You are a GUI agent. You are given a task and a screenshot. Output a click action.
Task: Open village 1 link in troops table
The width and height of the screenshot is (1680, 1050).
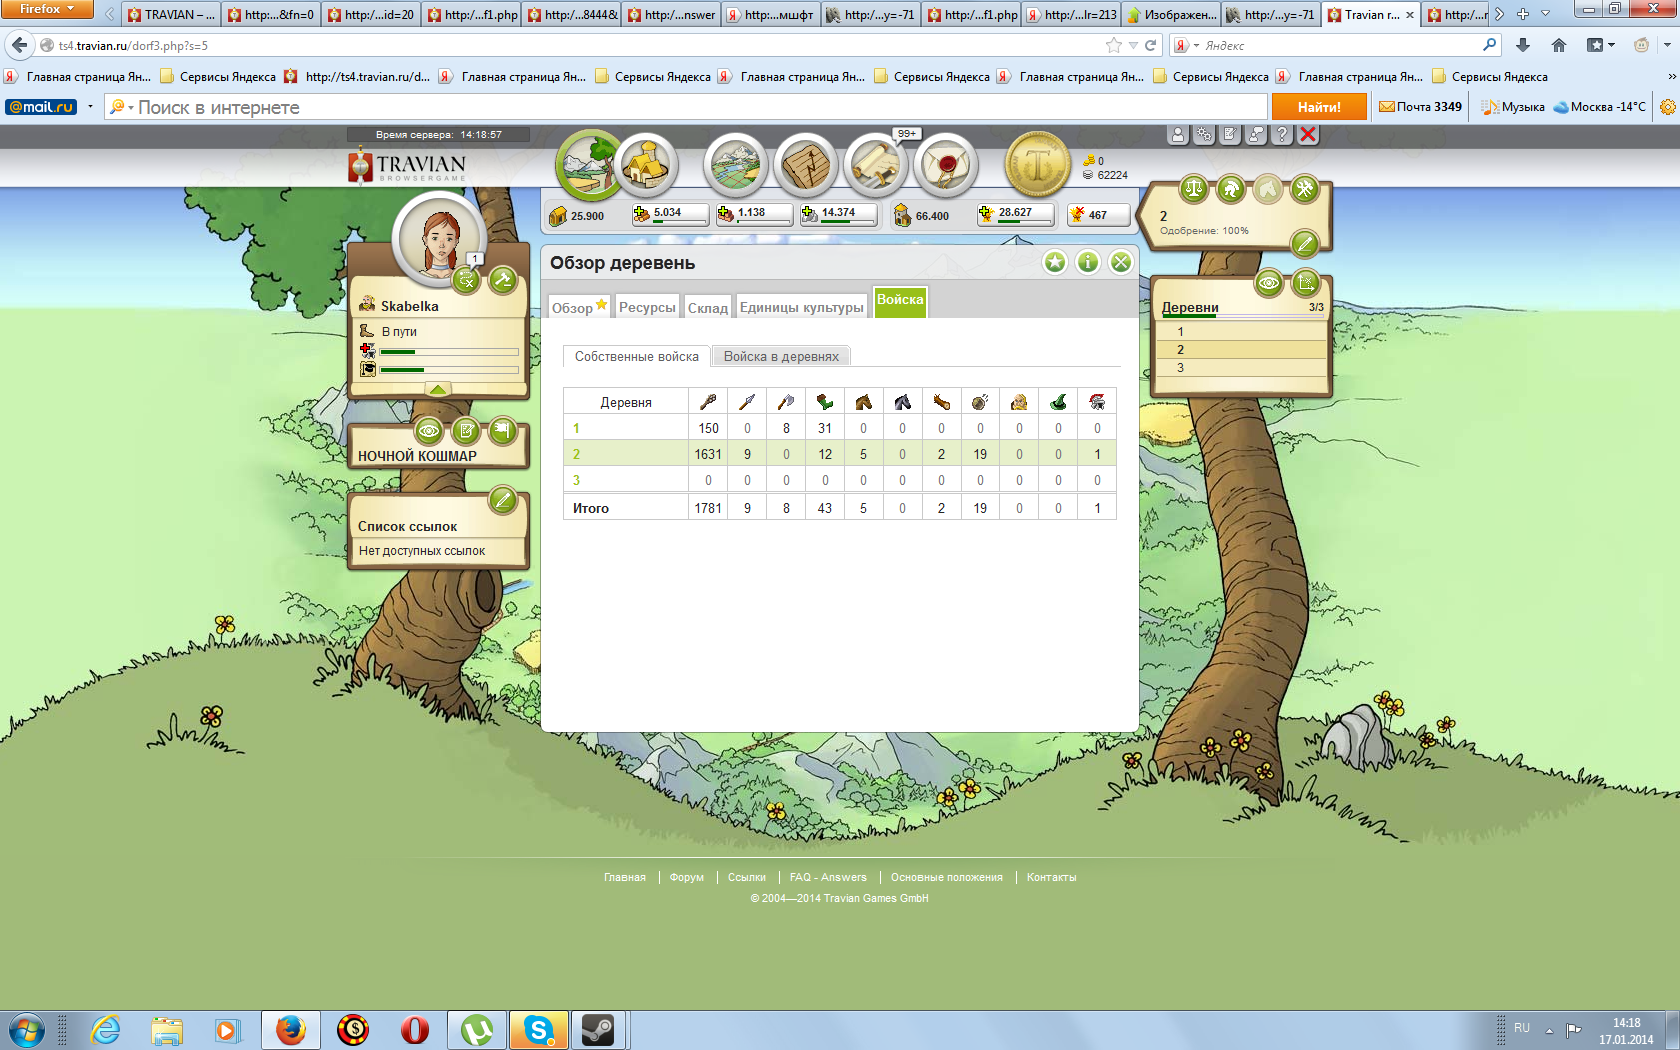(x=576, y=428)
